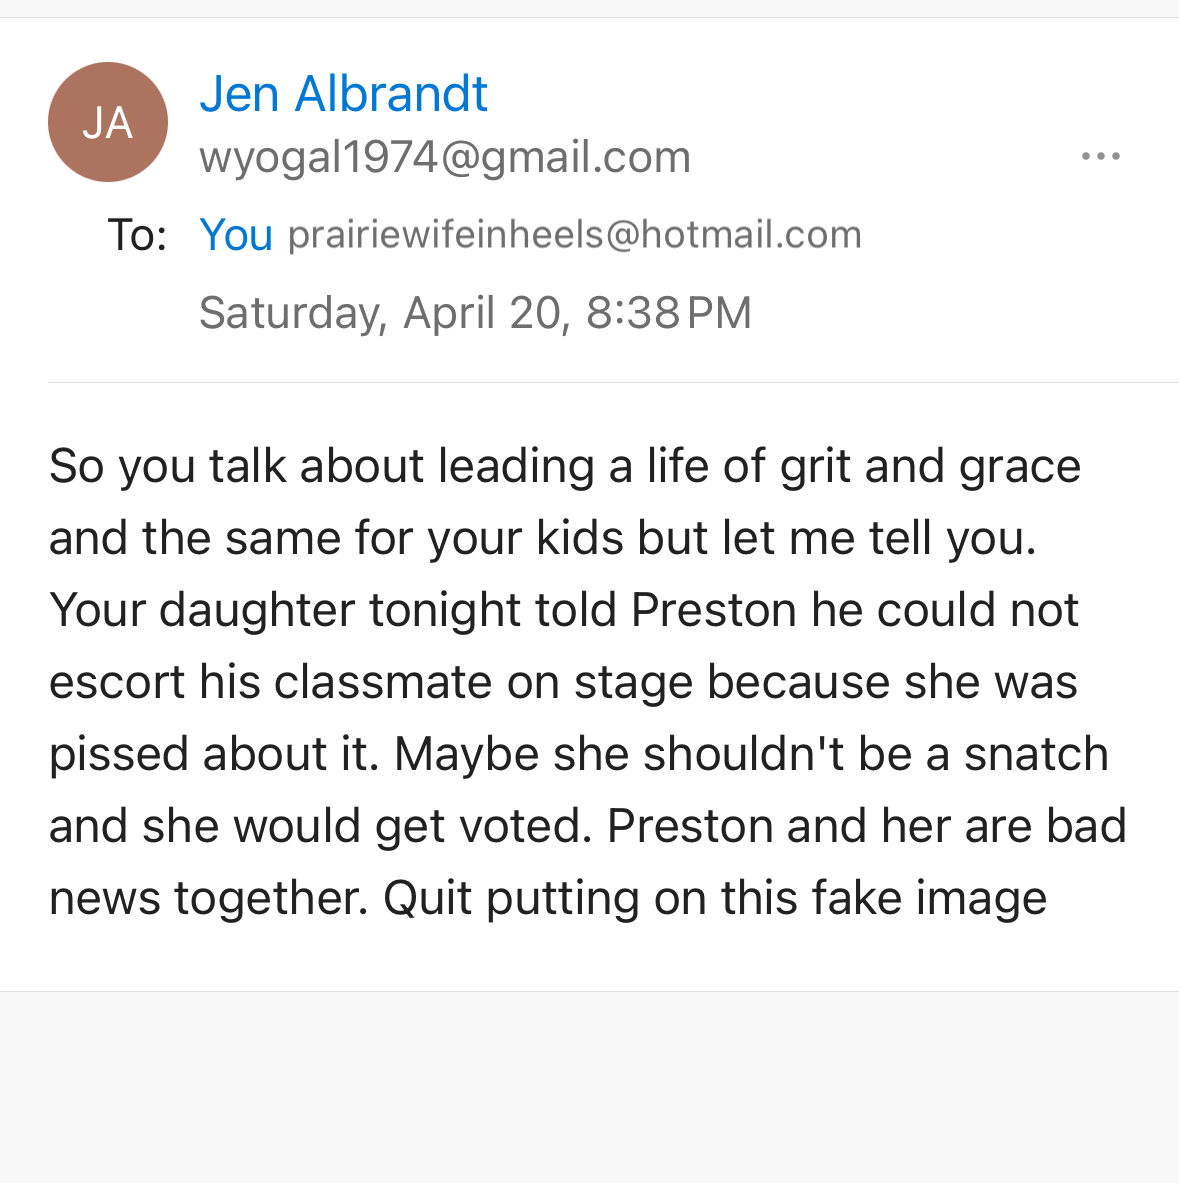
Task: Select the wyogal1974@gmail.com sender address
Action: [445, 157]
